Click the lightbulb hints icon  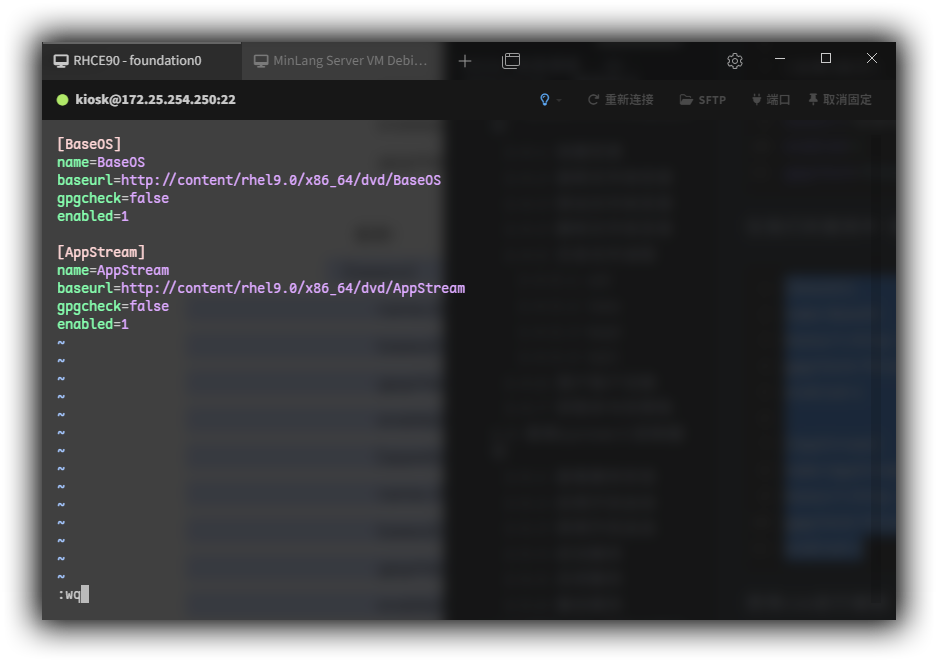(x=544, y=100)
